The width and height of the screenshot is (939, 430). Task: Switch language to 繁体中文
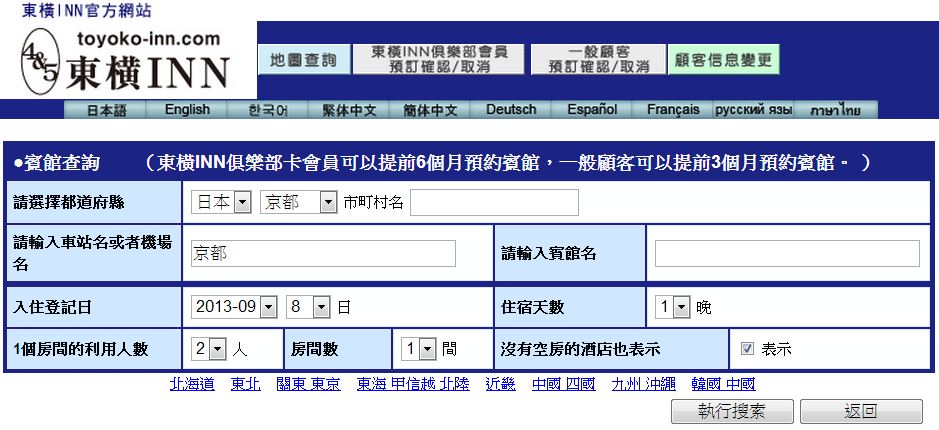pos(349,110)
